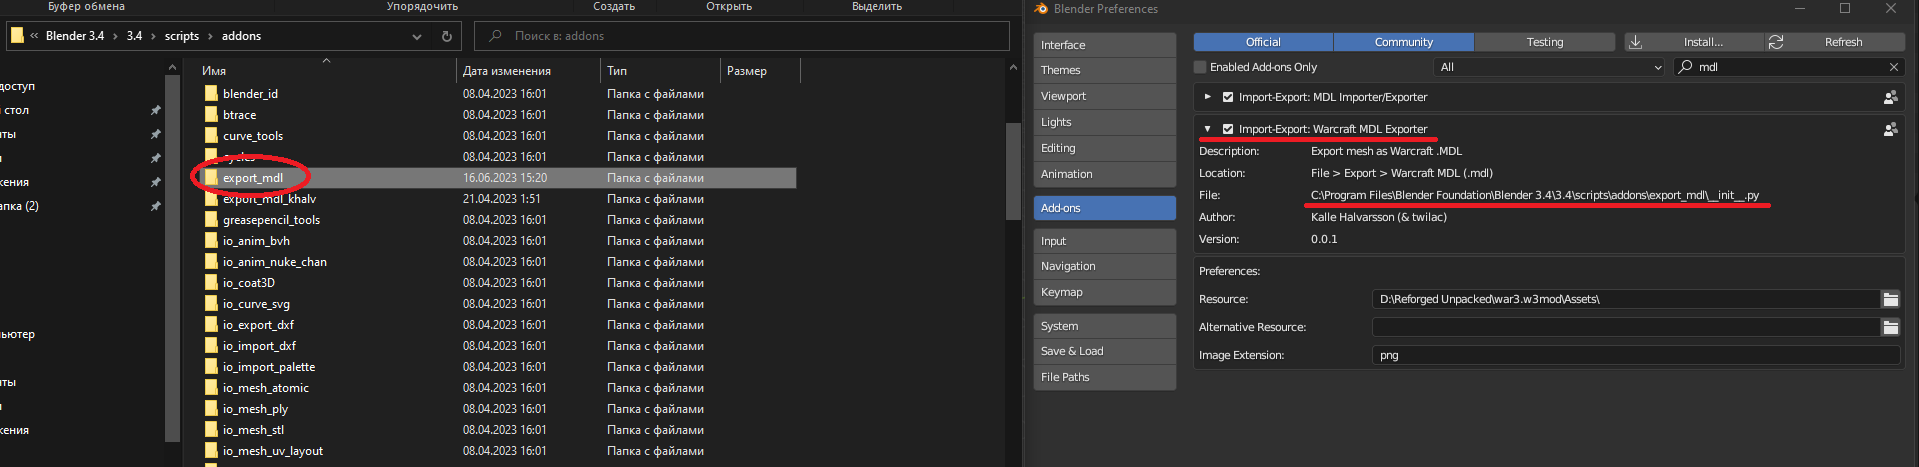
Task: Open folder browser for Alternative Resource
Action: pos(1890,327)
